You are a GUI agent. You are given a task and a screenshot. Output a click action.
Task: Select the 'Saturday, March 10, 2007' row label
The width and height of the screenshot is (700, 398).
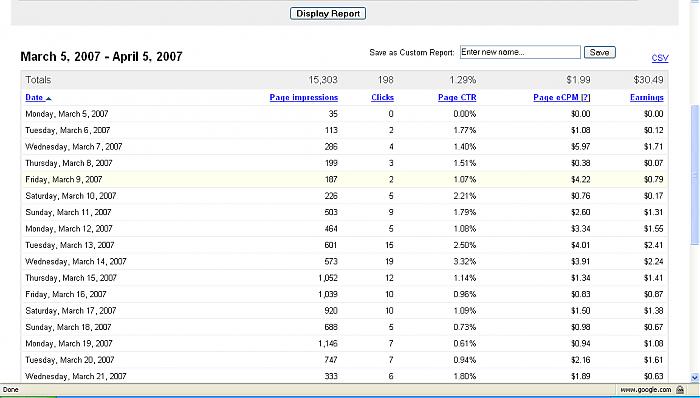[71, 196]
